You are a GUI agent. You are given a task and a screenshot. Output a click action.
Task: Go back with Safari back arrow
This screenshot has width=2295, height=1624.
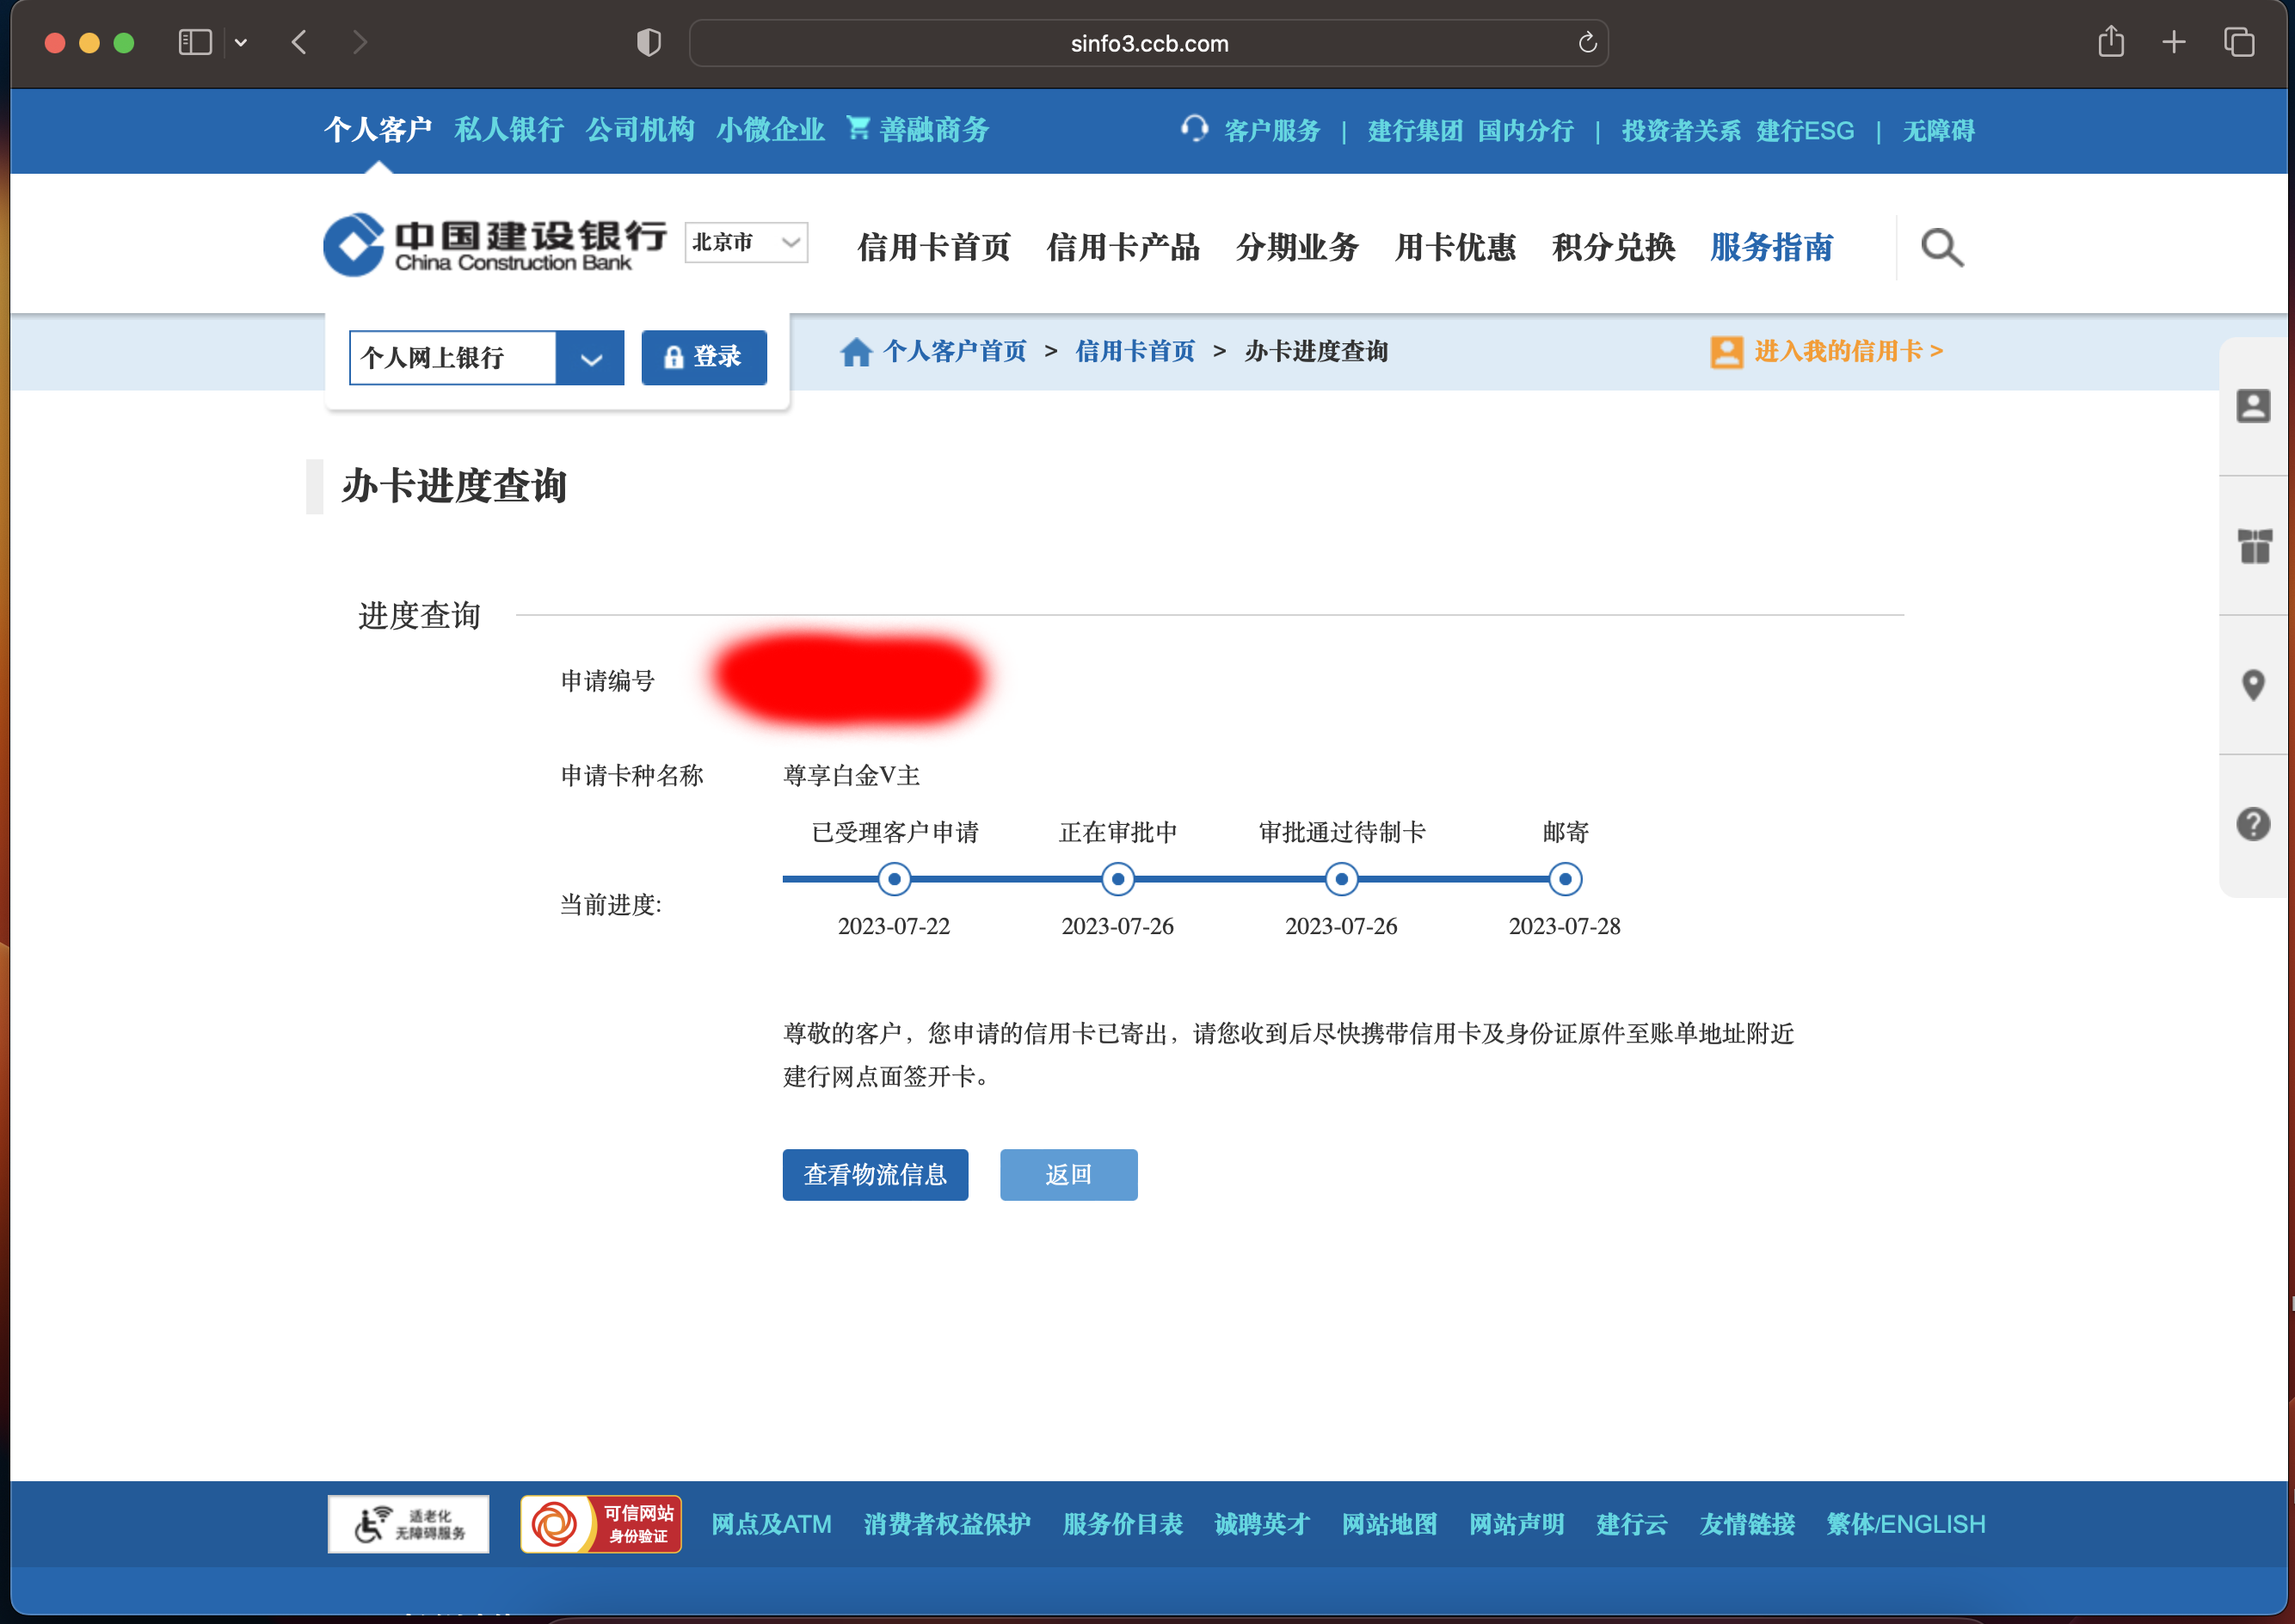299,42
